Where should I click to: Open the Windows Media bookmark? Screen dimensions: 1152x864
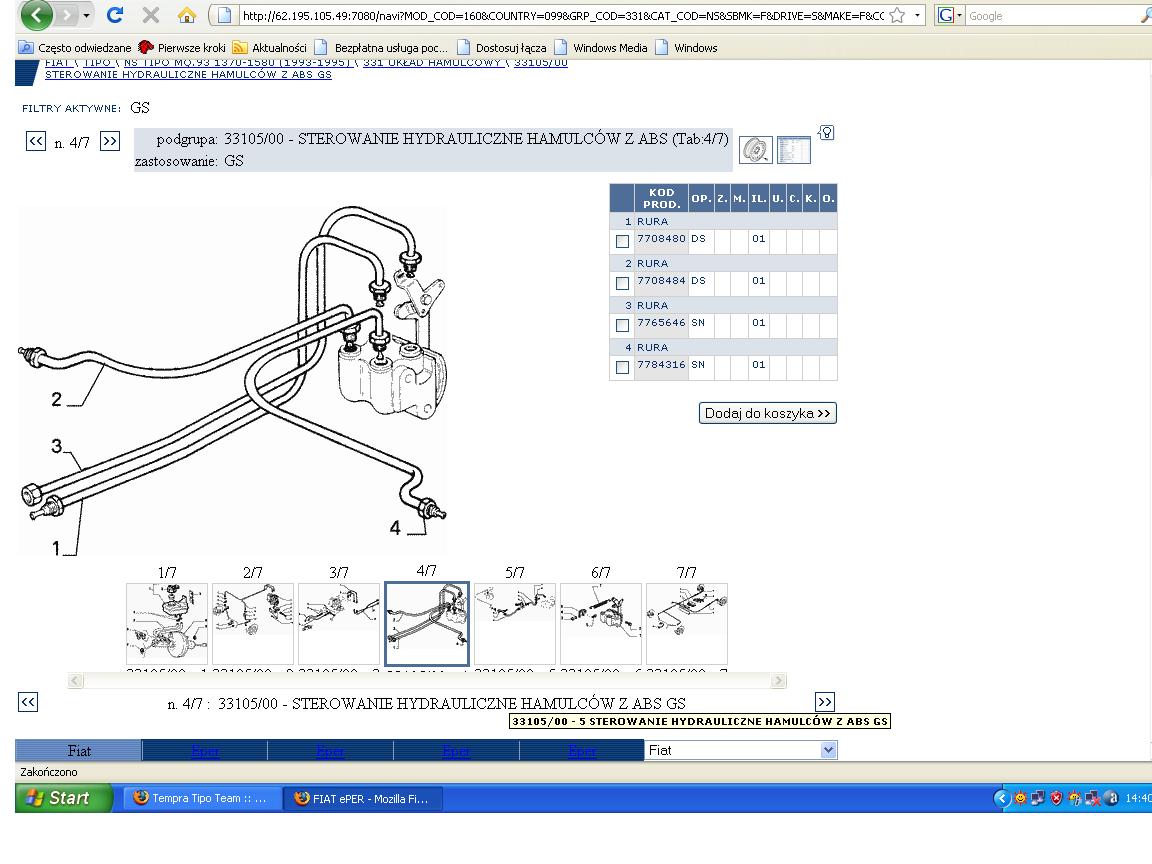[x=601, y=48]
